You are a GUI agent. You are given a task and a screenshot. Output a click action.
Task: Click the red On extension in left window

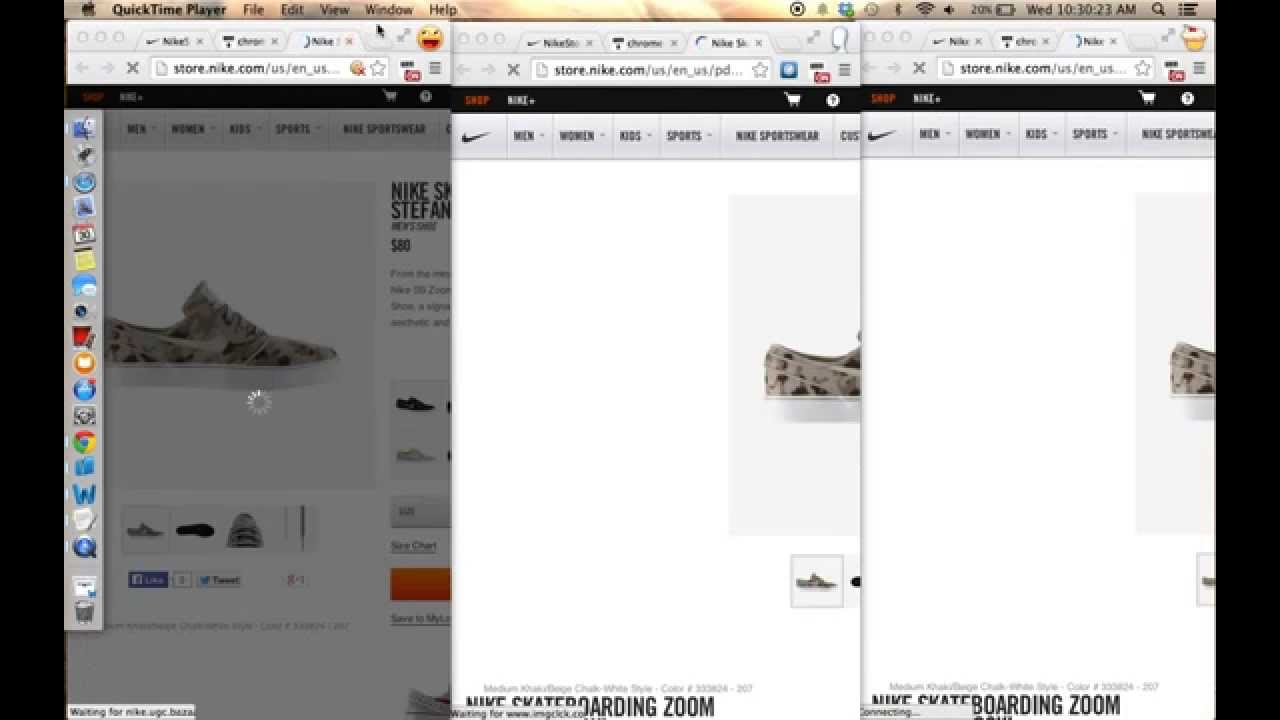tap(410, 70)
